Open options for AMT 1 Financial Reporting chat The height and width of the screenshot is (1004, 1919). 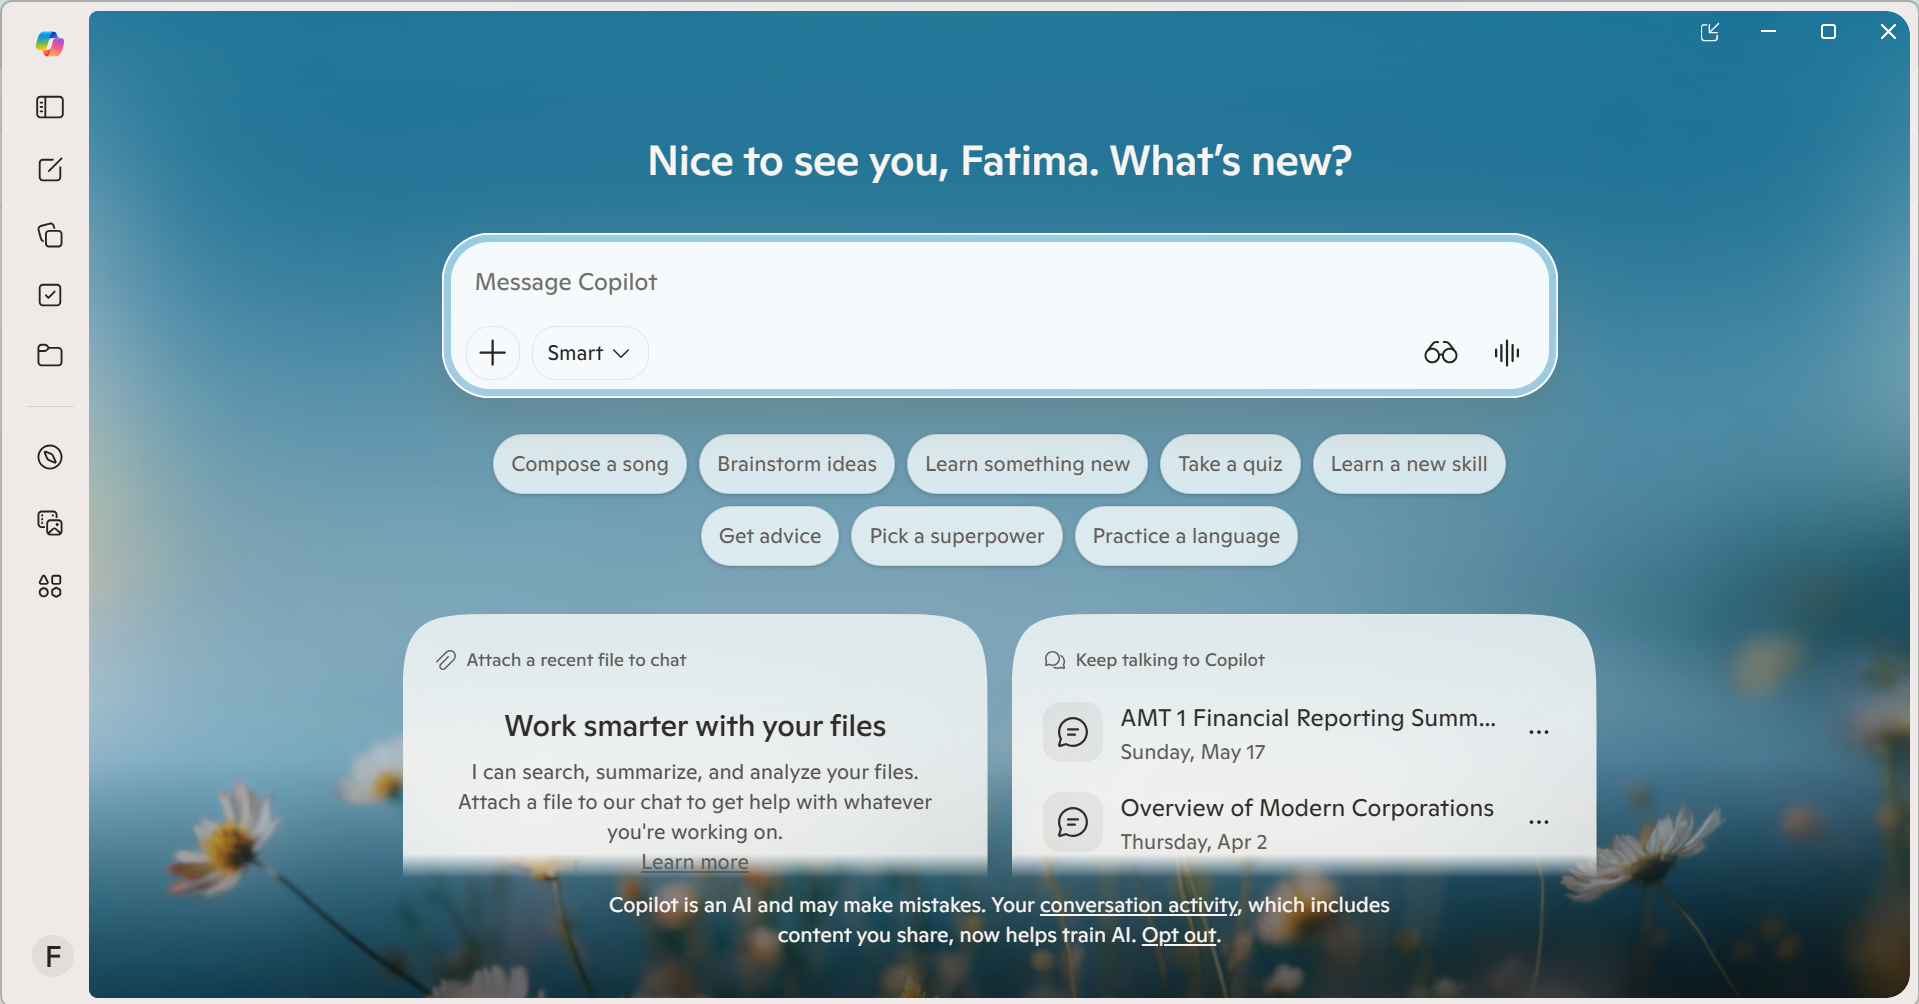(x=1539, y=732)
